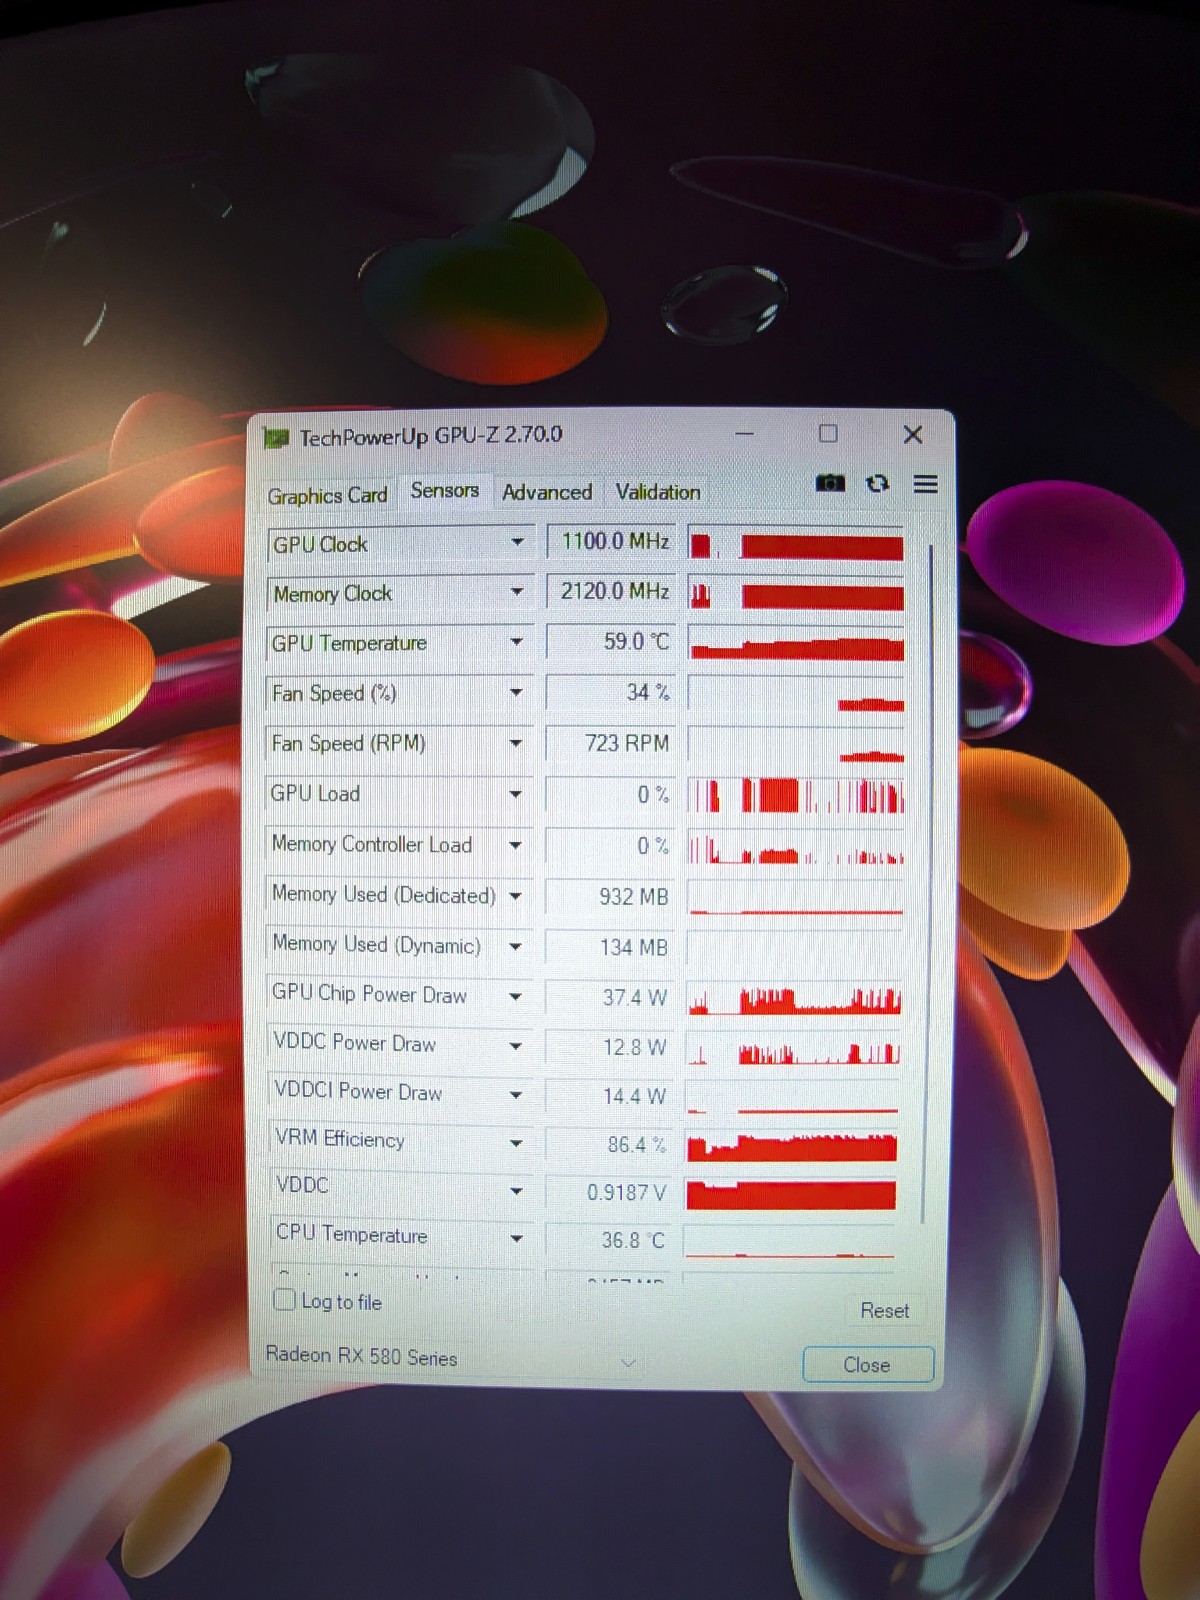Open the Memory Used (Dedicated) dropdown
The height and width of the screenshot is (1600, 1200).
516,896
